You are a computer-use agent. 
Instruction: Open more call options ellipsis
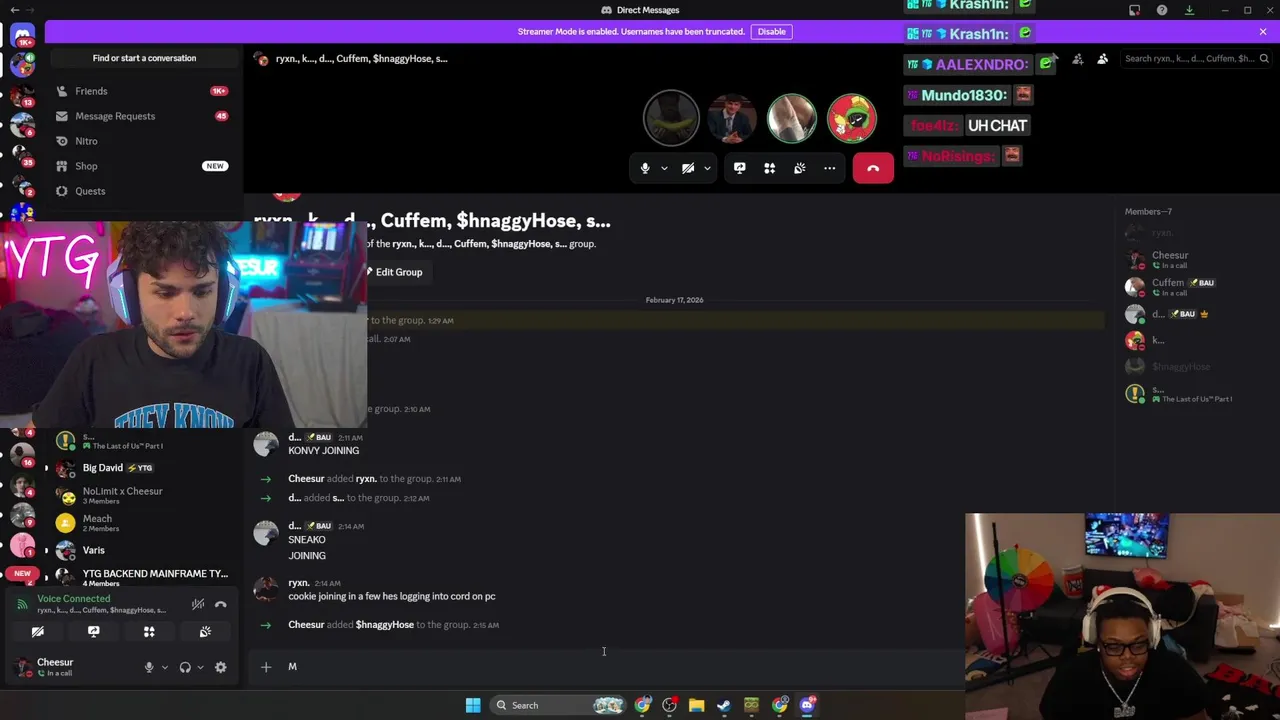coord(829,168)
